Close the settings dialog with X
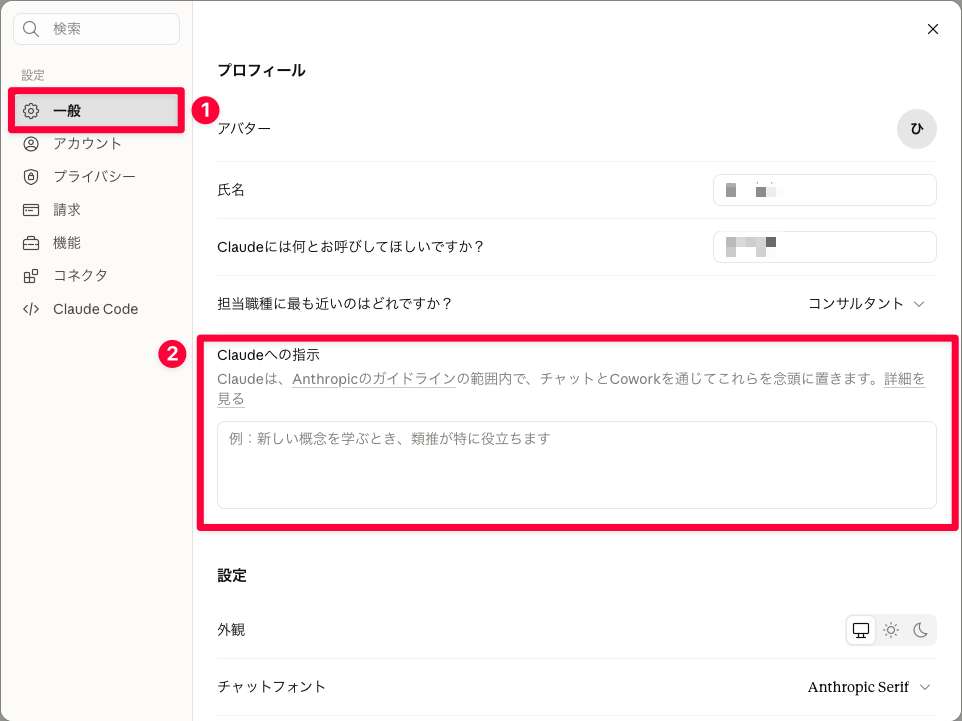962x721 pixels. pos(933,29)
